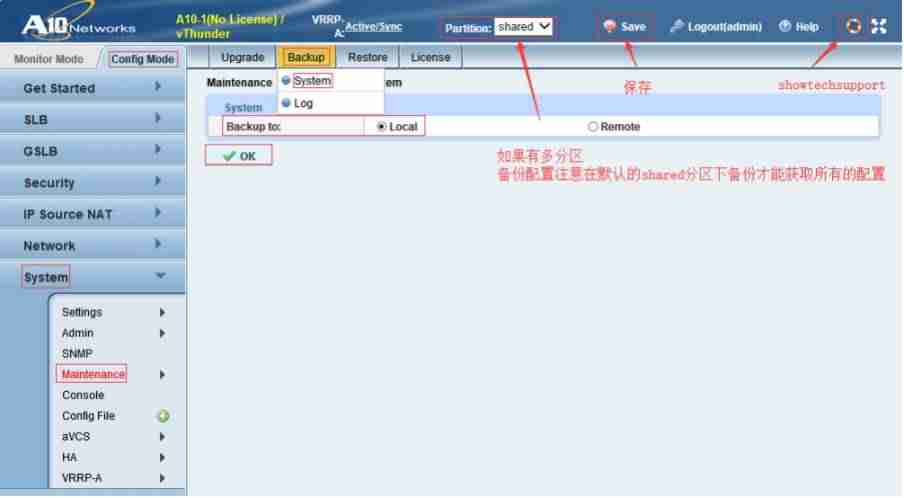Open Maintenance under System
Image resolution: width=904 pixels, height=498 pixels.
(92, 375)
